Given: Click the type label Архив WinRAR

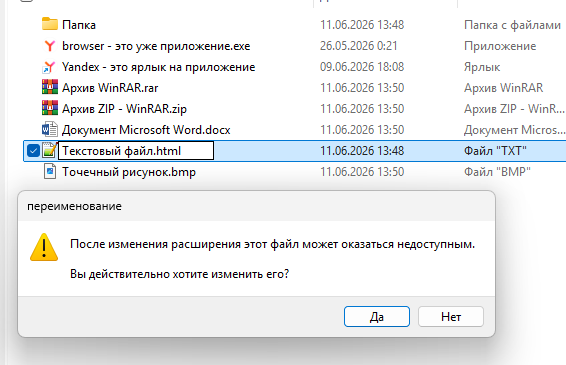Looking at the screenshot, I should coord(503,88).
